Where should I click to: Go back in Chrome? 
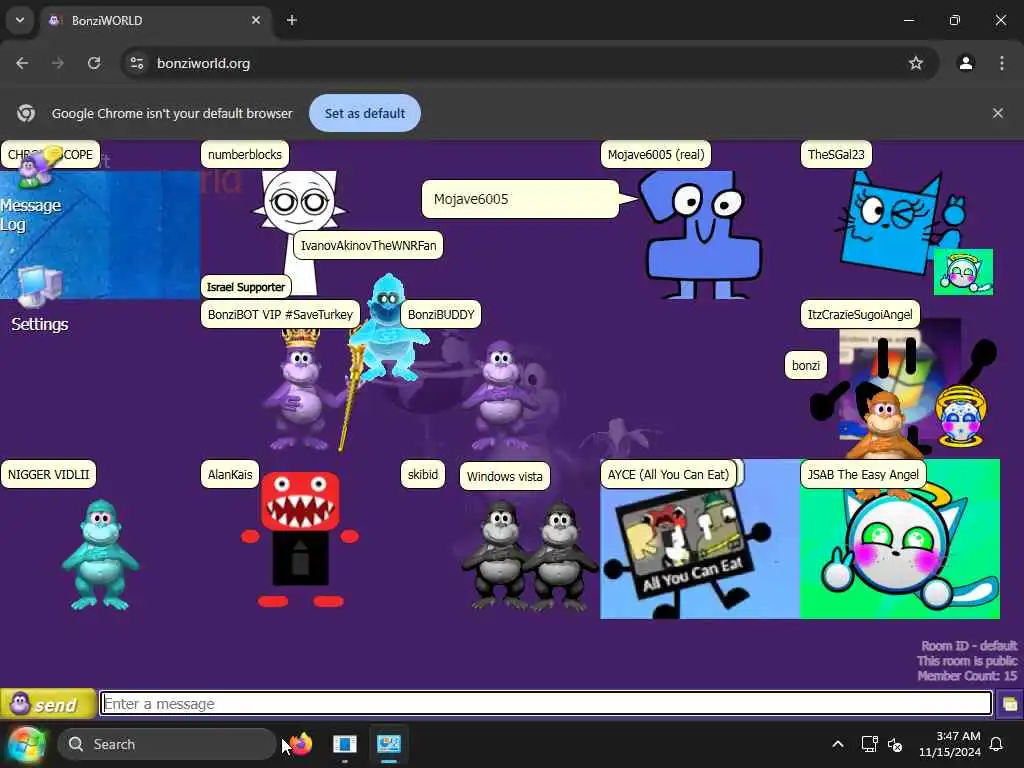22,63
